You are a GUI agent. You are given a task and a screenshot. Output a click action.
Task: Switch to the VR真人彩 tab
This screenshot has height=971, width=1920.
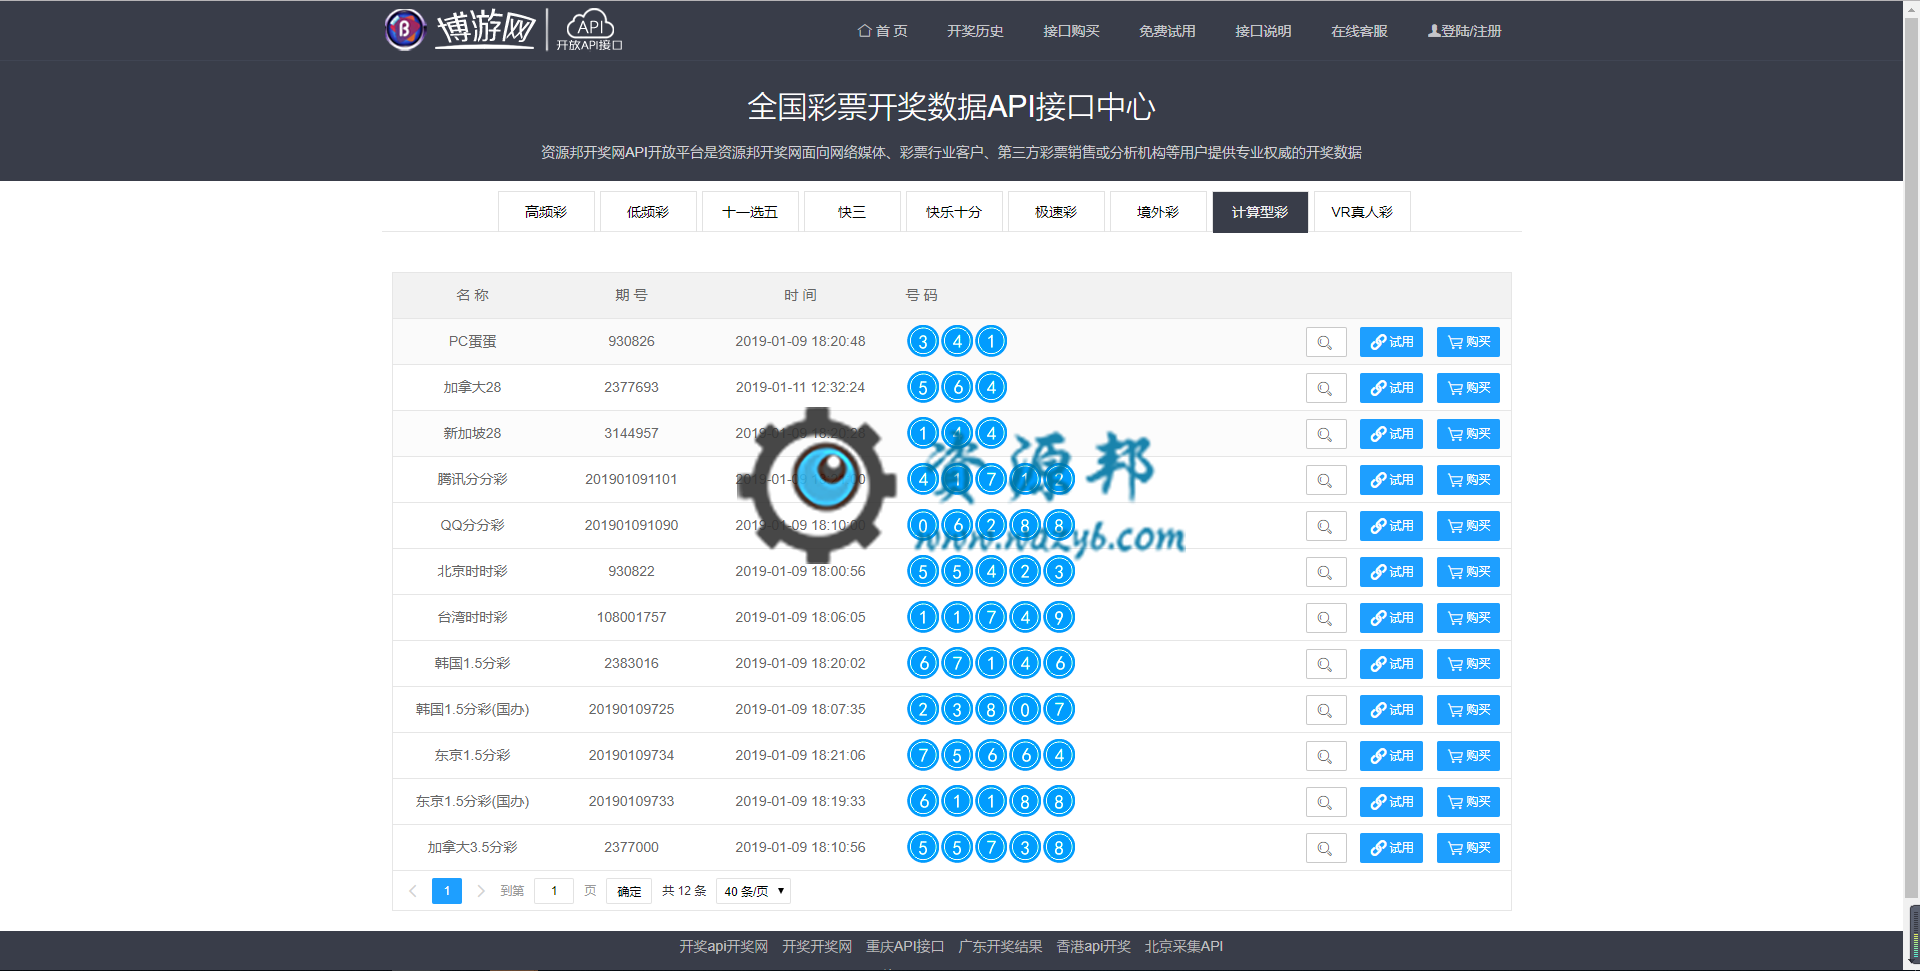coord(1362,212)
